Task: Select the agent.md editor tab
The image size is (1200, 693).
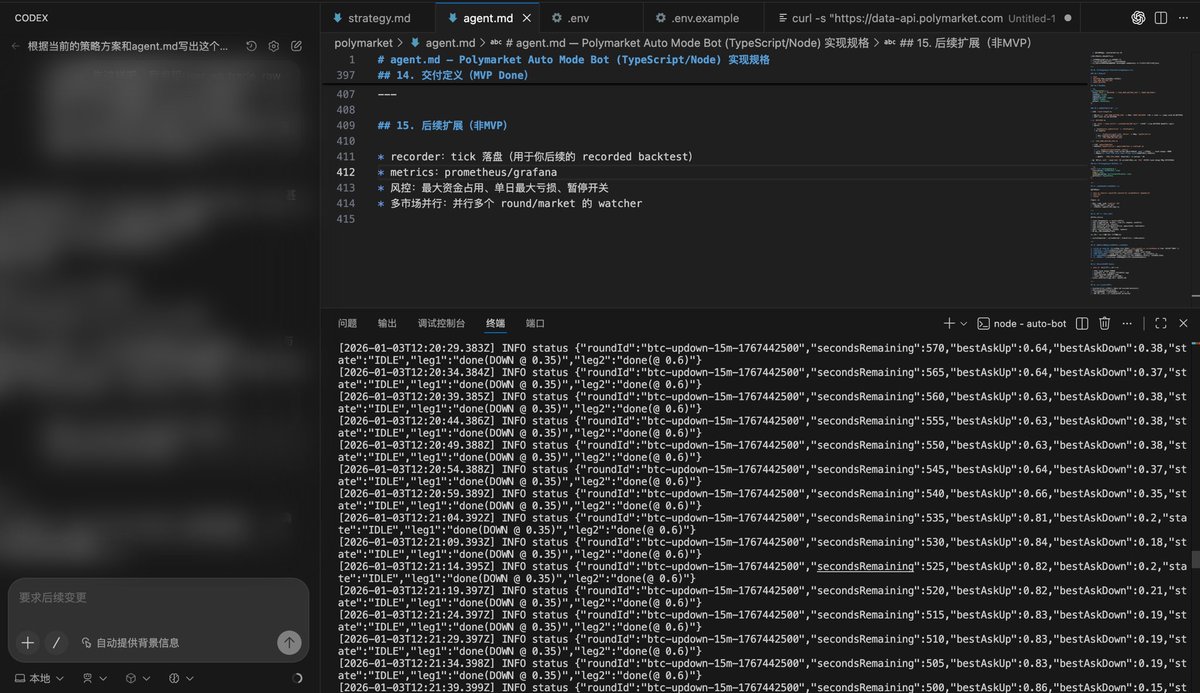Action: click(488, 18)
